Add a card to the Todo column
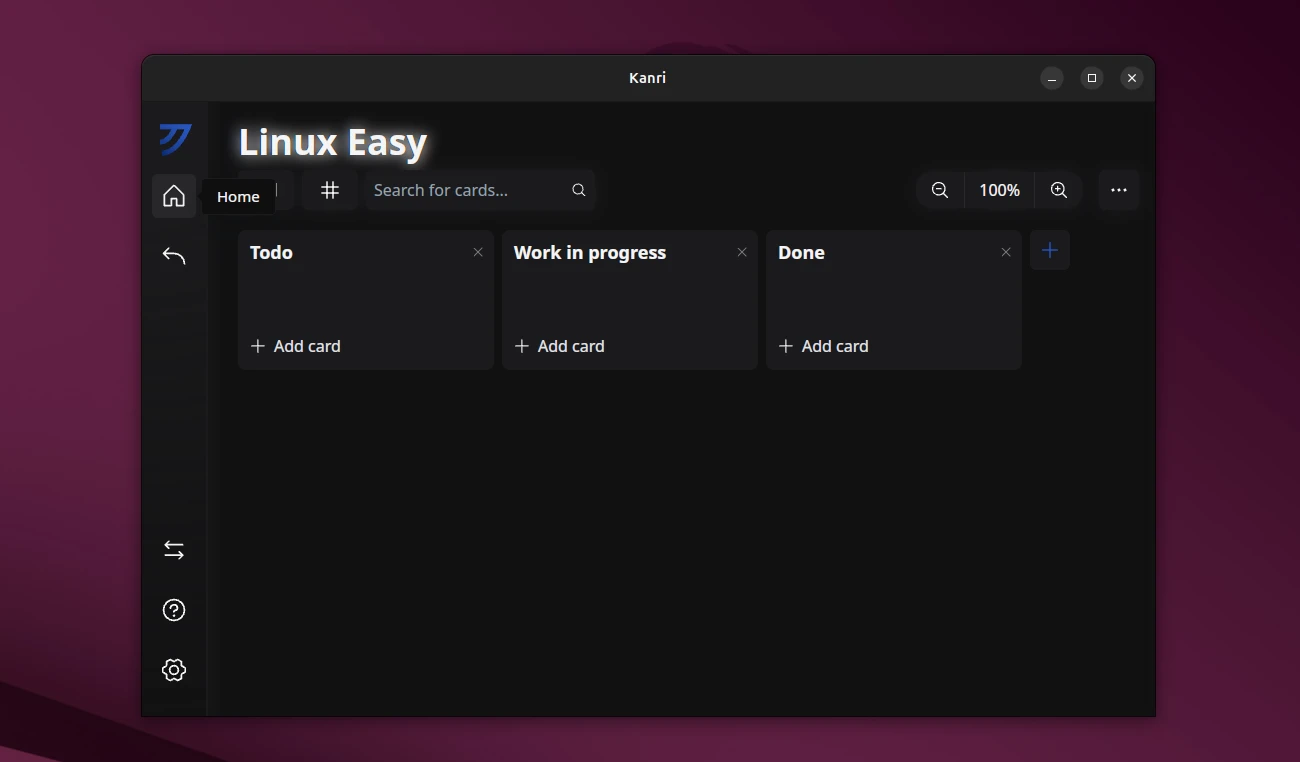The image size is (1300, 762). (296, 346)
